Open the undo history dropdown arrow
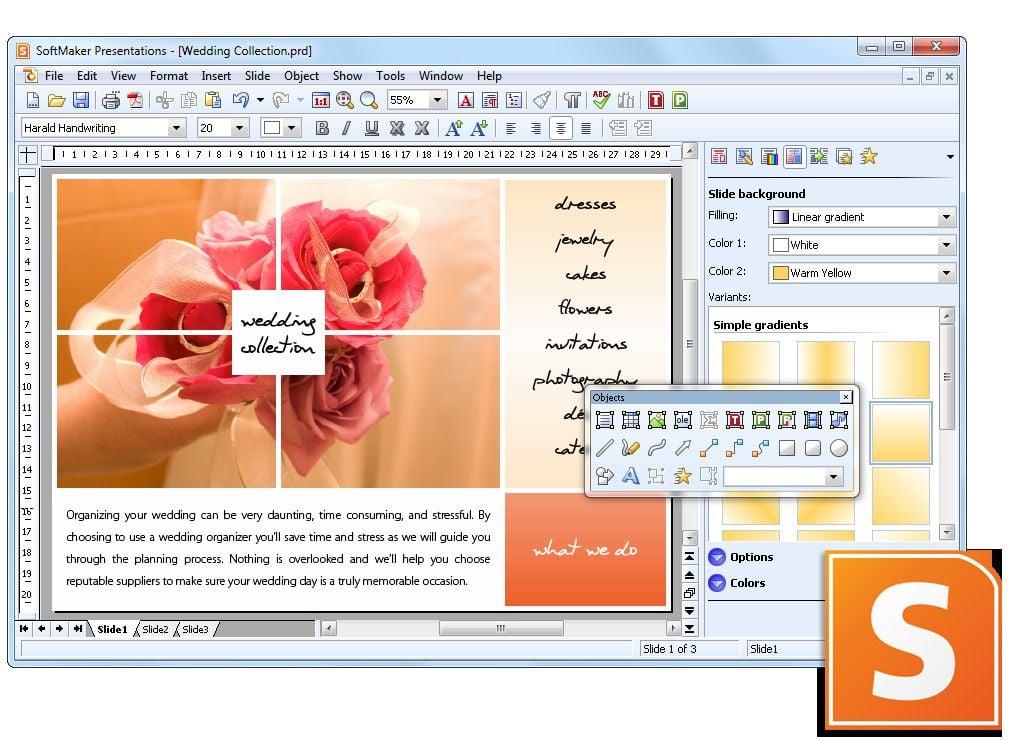 pos(260,101)
